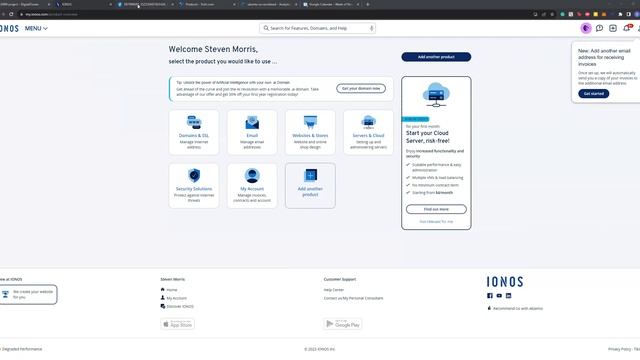640x360 pixels.
Task: Click Privacy Policy link in footer
Action: click(x=620, y=349)
